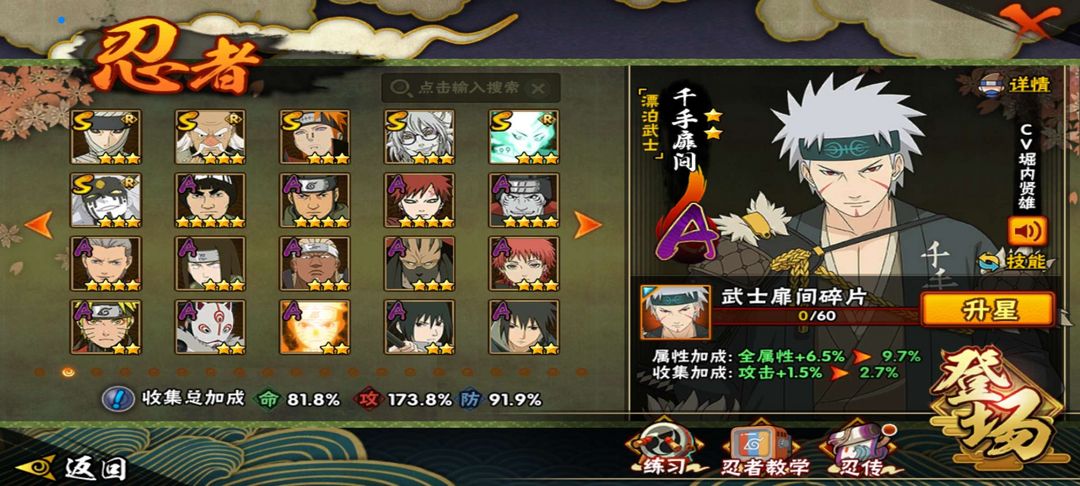This screenshot has width=1080, height=486.
Task: Select the highlighted second page indicator dot
Action: pos(68,372)
